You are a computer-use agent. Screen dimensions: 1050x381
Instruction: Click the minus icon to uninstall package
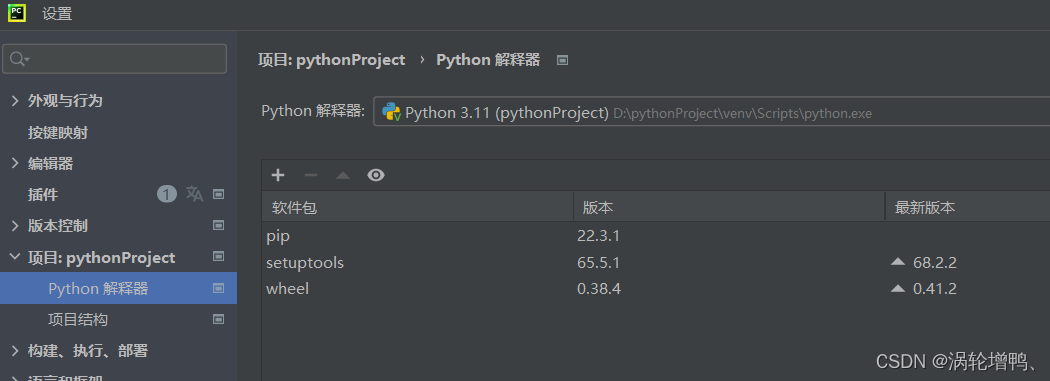coord(311,175)
